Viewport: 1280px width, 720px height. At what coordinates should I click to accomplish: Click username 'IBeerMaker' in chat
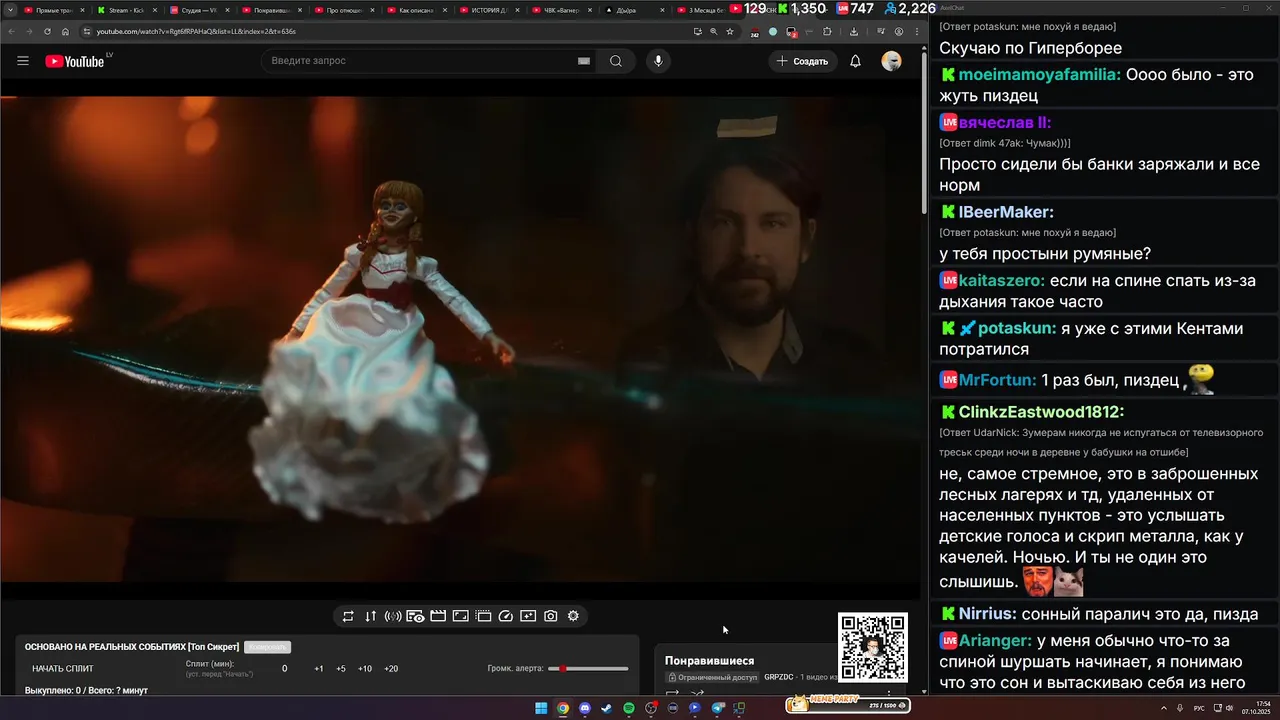1004,212
